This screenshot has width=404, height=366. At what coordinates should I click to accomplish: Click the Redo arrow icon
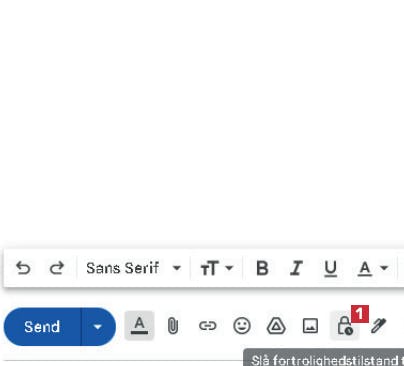tap(57, 268)
